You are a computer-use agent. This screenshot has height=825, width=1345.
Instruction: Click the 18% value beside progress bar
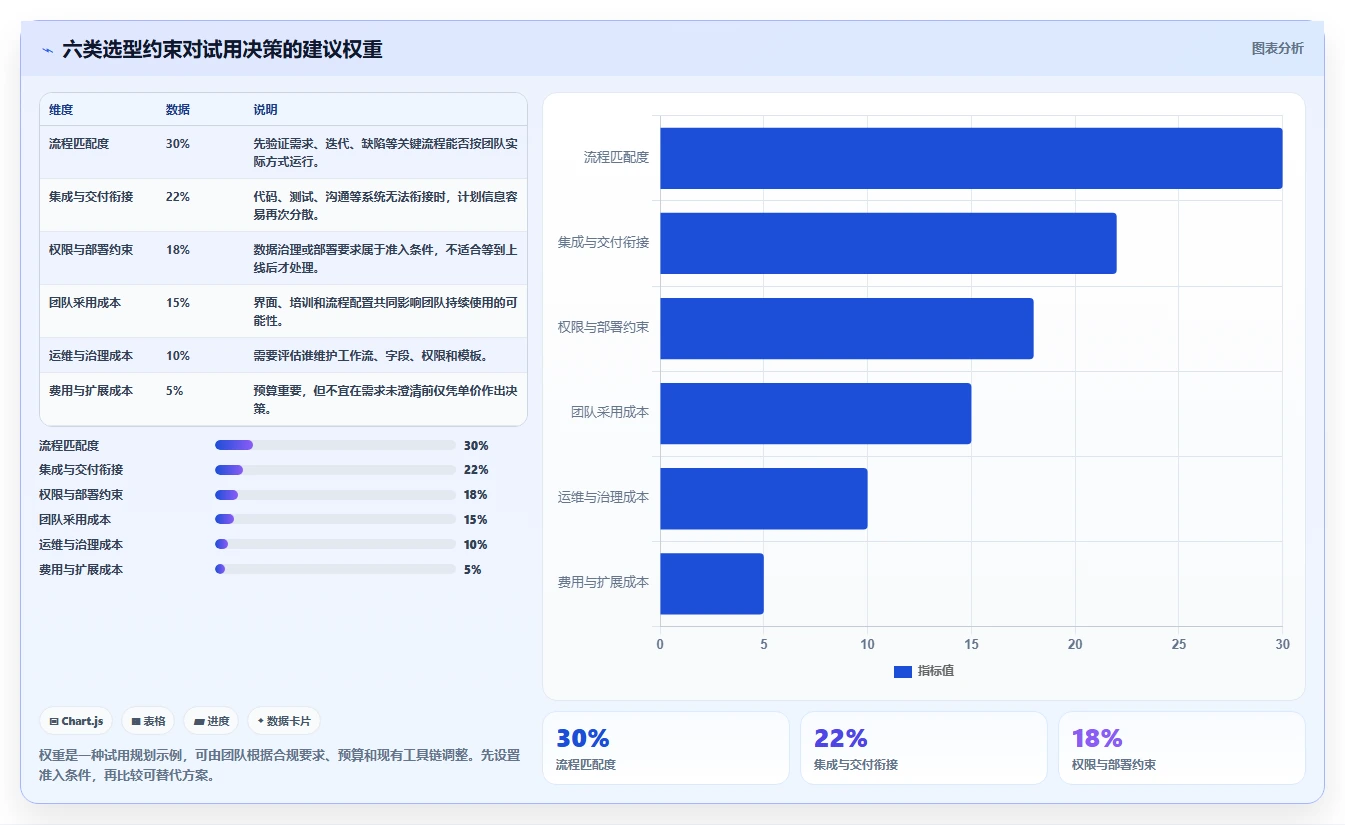pos(476,495)
